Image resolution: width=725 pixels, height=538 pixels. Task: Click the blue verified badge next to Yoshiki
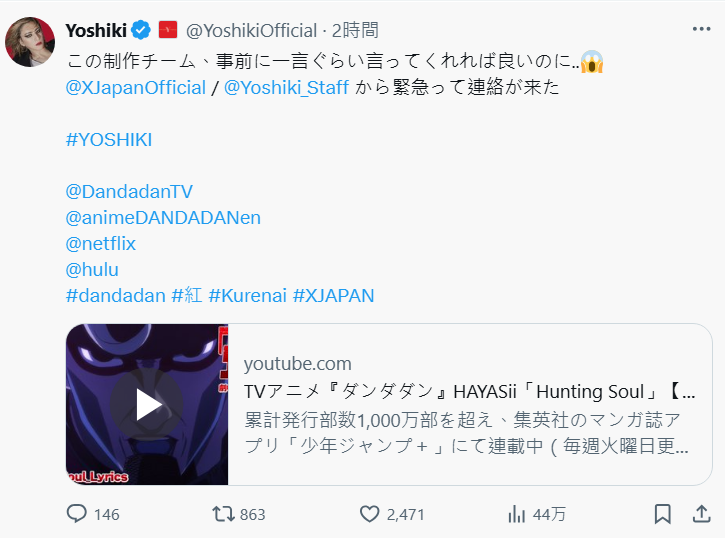(x=141, y=31)
